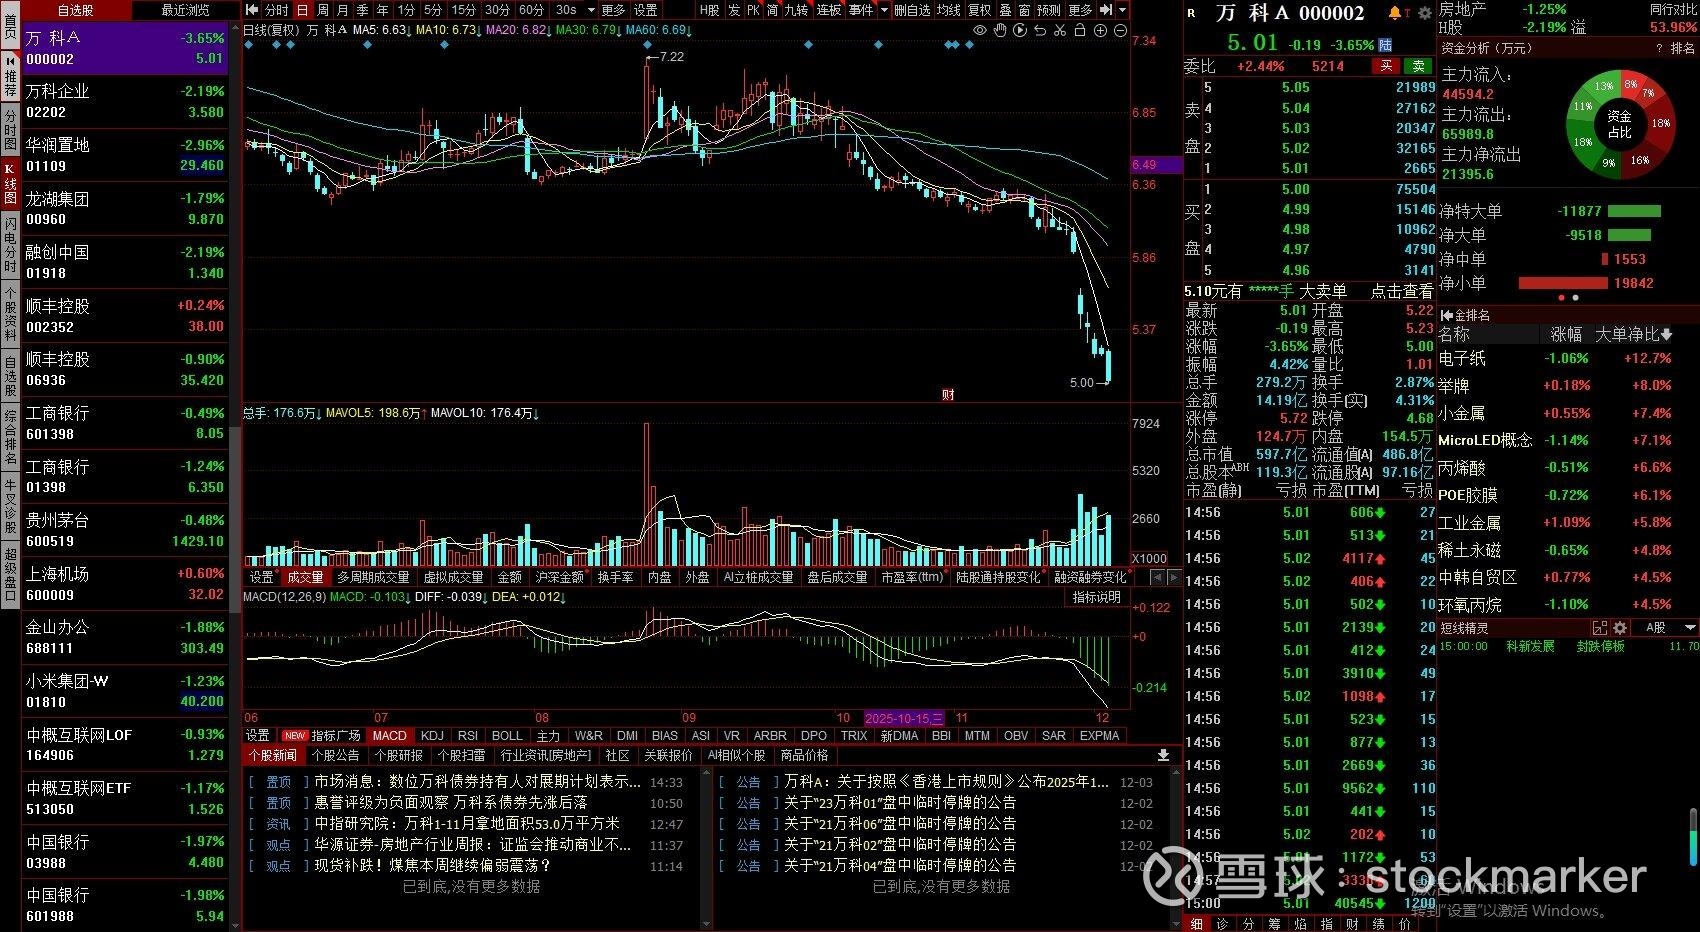Open the 叠 overlay toolbar item
Image resolution: width=1700 pixels, height=932 pixels.
(x=1006, y=10)
